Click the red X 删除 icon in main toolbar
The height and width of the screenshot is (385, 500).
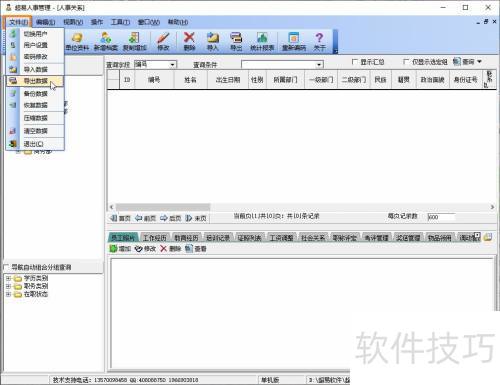[189, 42]
